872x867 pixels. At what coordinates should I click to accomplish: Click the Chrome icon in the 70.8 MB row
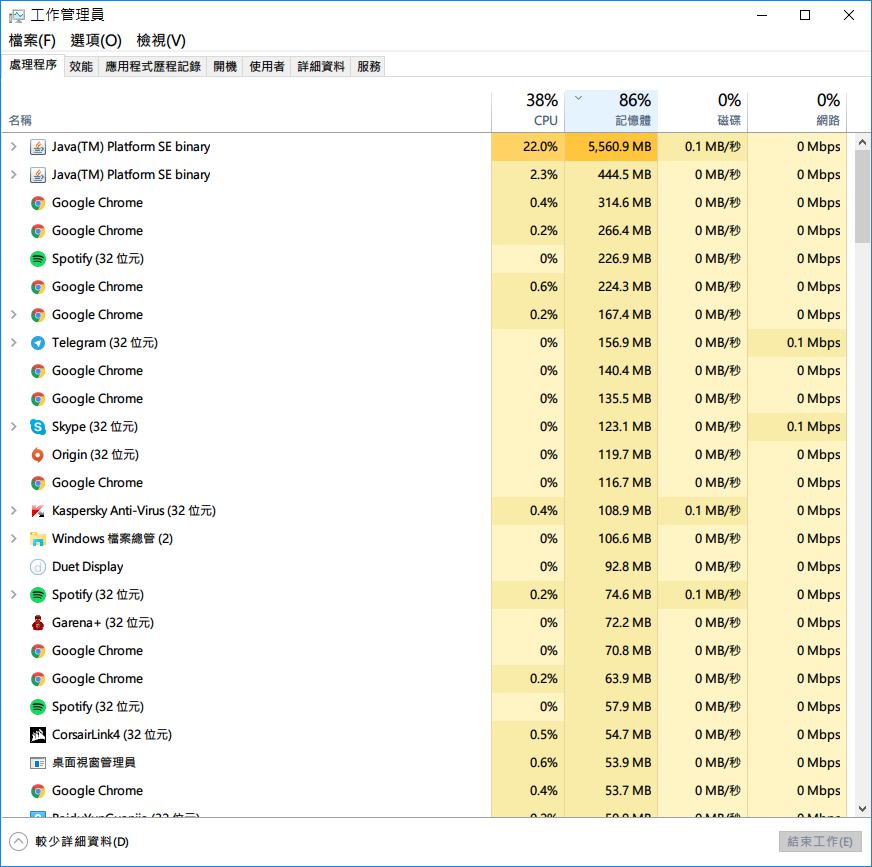pos(38,651)
